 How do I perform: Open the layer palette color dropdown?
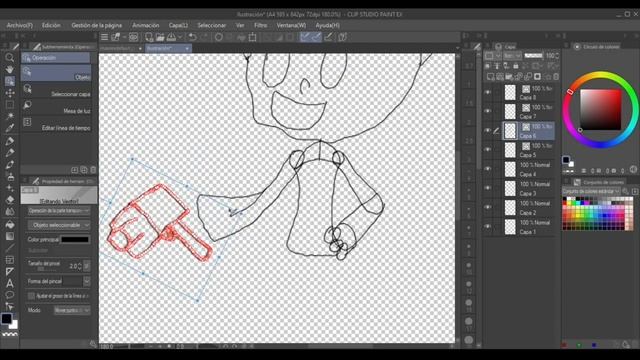tap(493, 56)
